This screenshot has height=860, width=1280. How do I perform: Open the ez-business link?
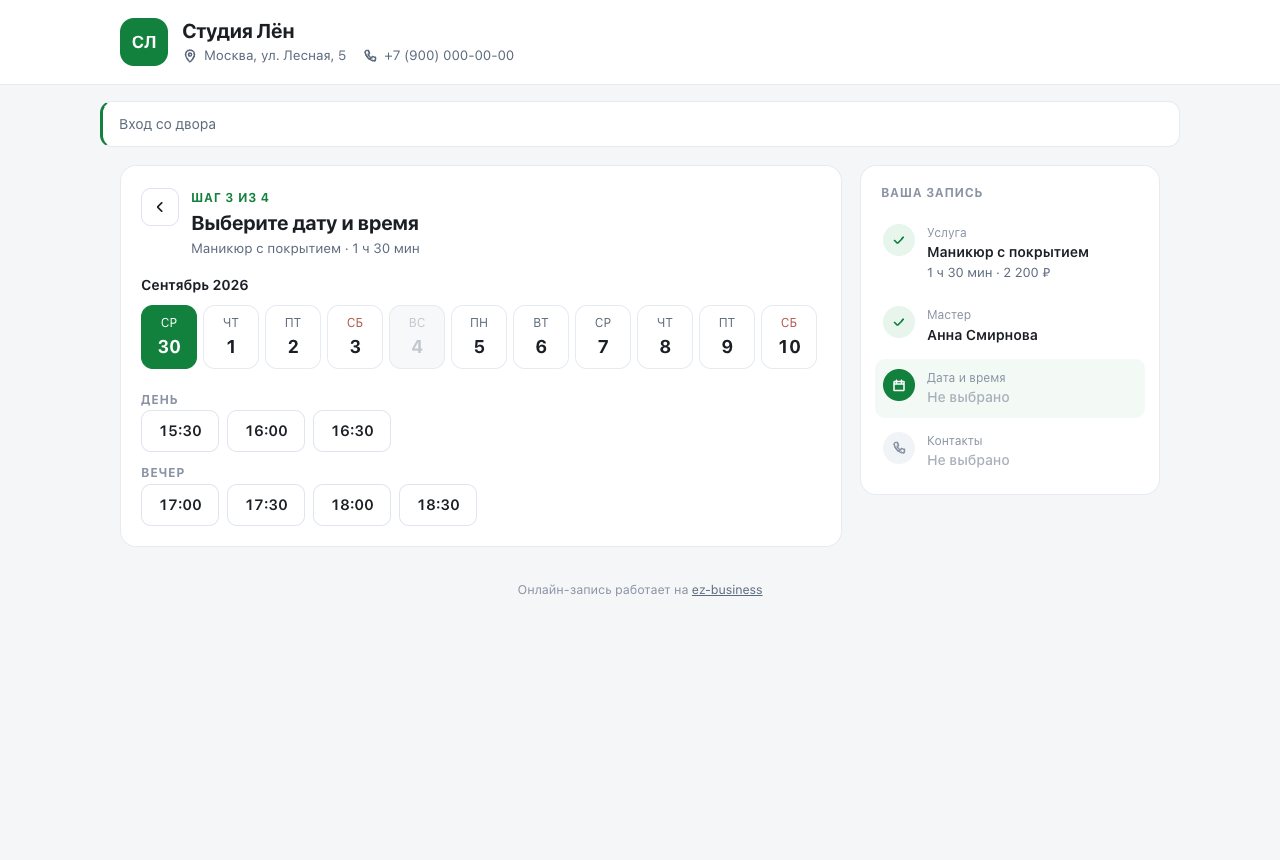(x=727, y=590)
